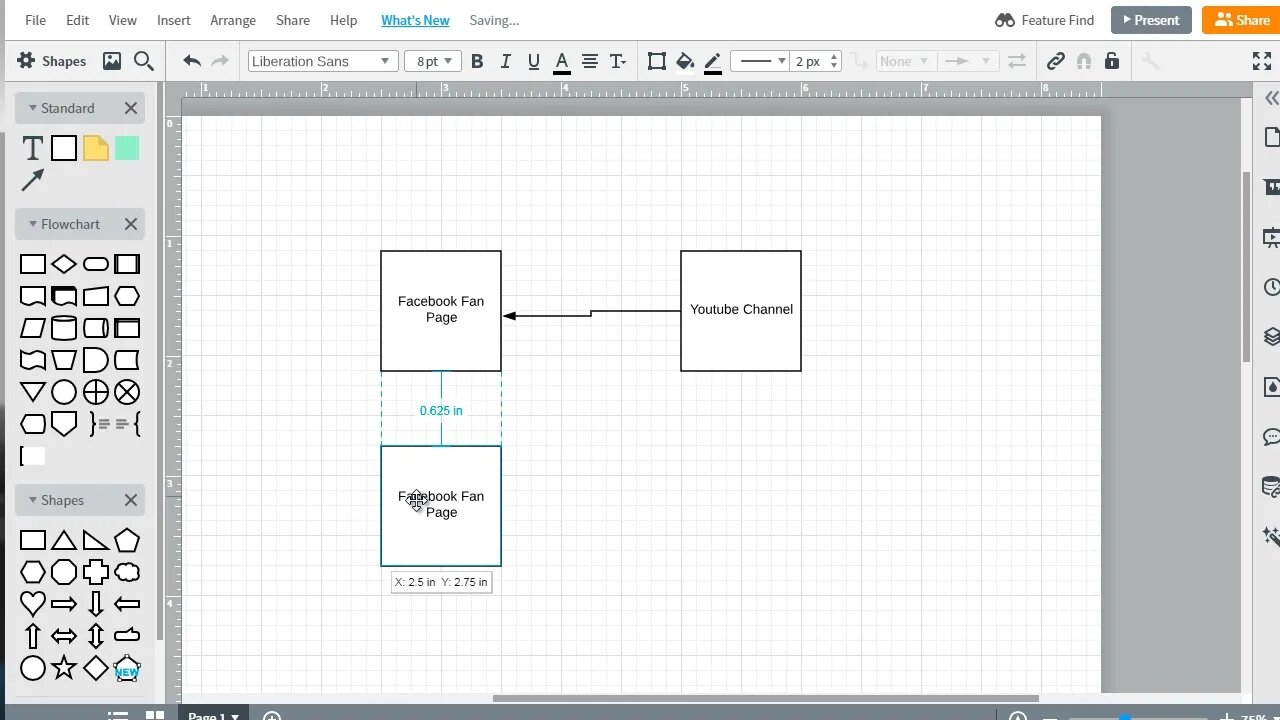Select the pentagon shape

tap(127, 540)
